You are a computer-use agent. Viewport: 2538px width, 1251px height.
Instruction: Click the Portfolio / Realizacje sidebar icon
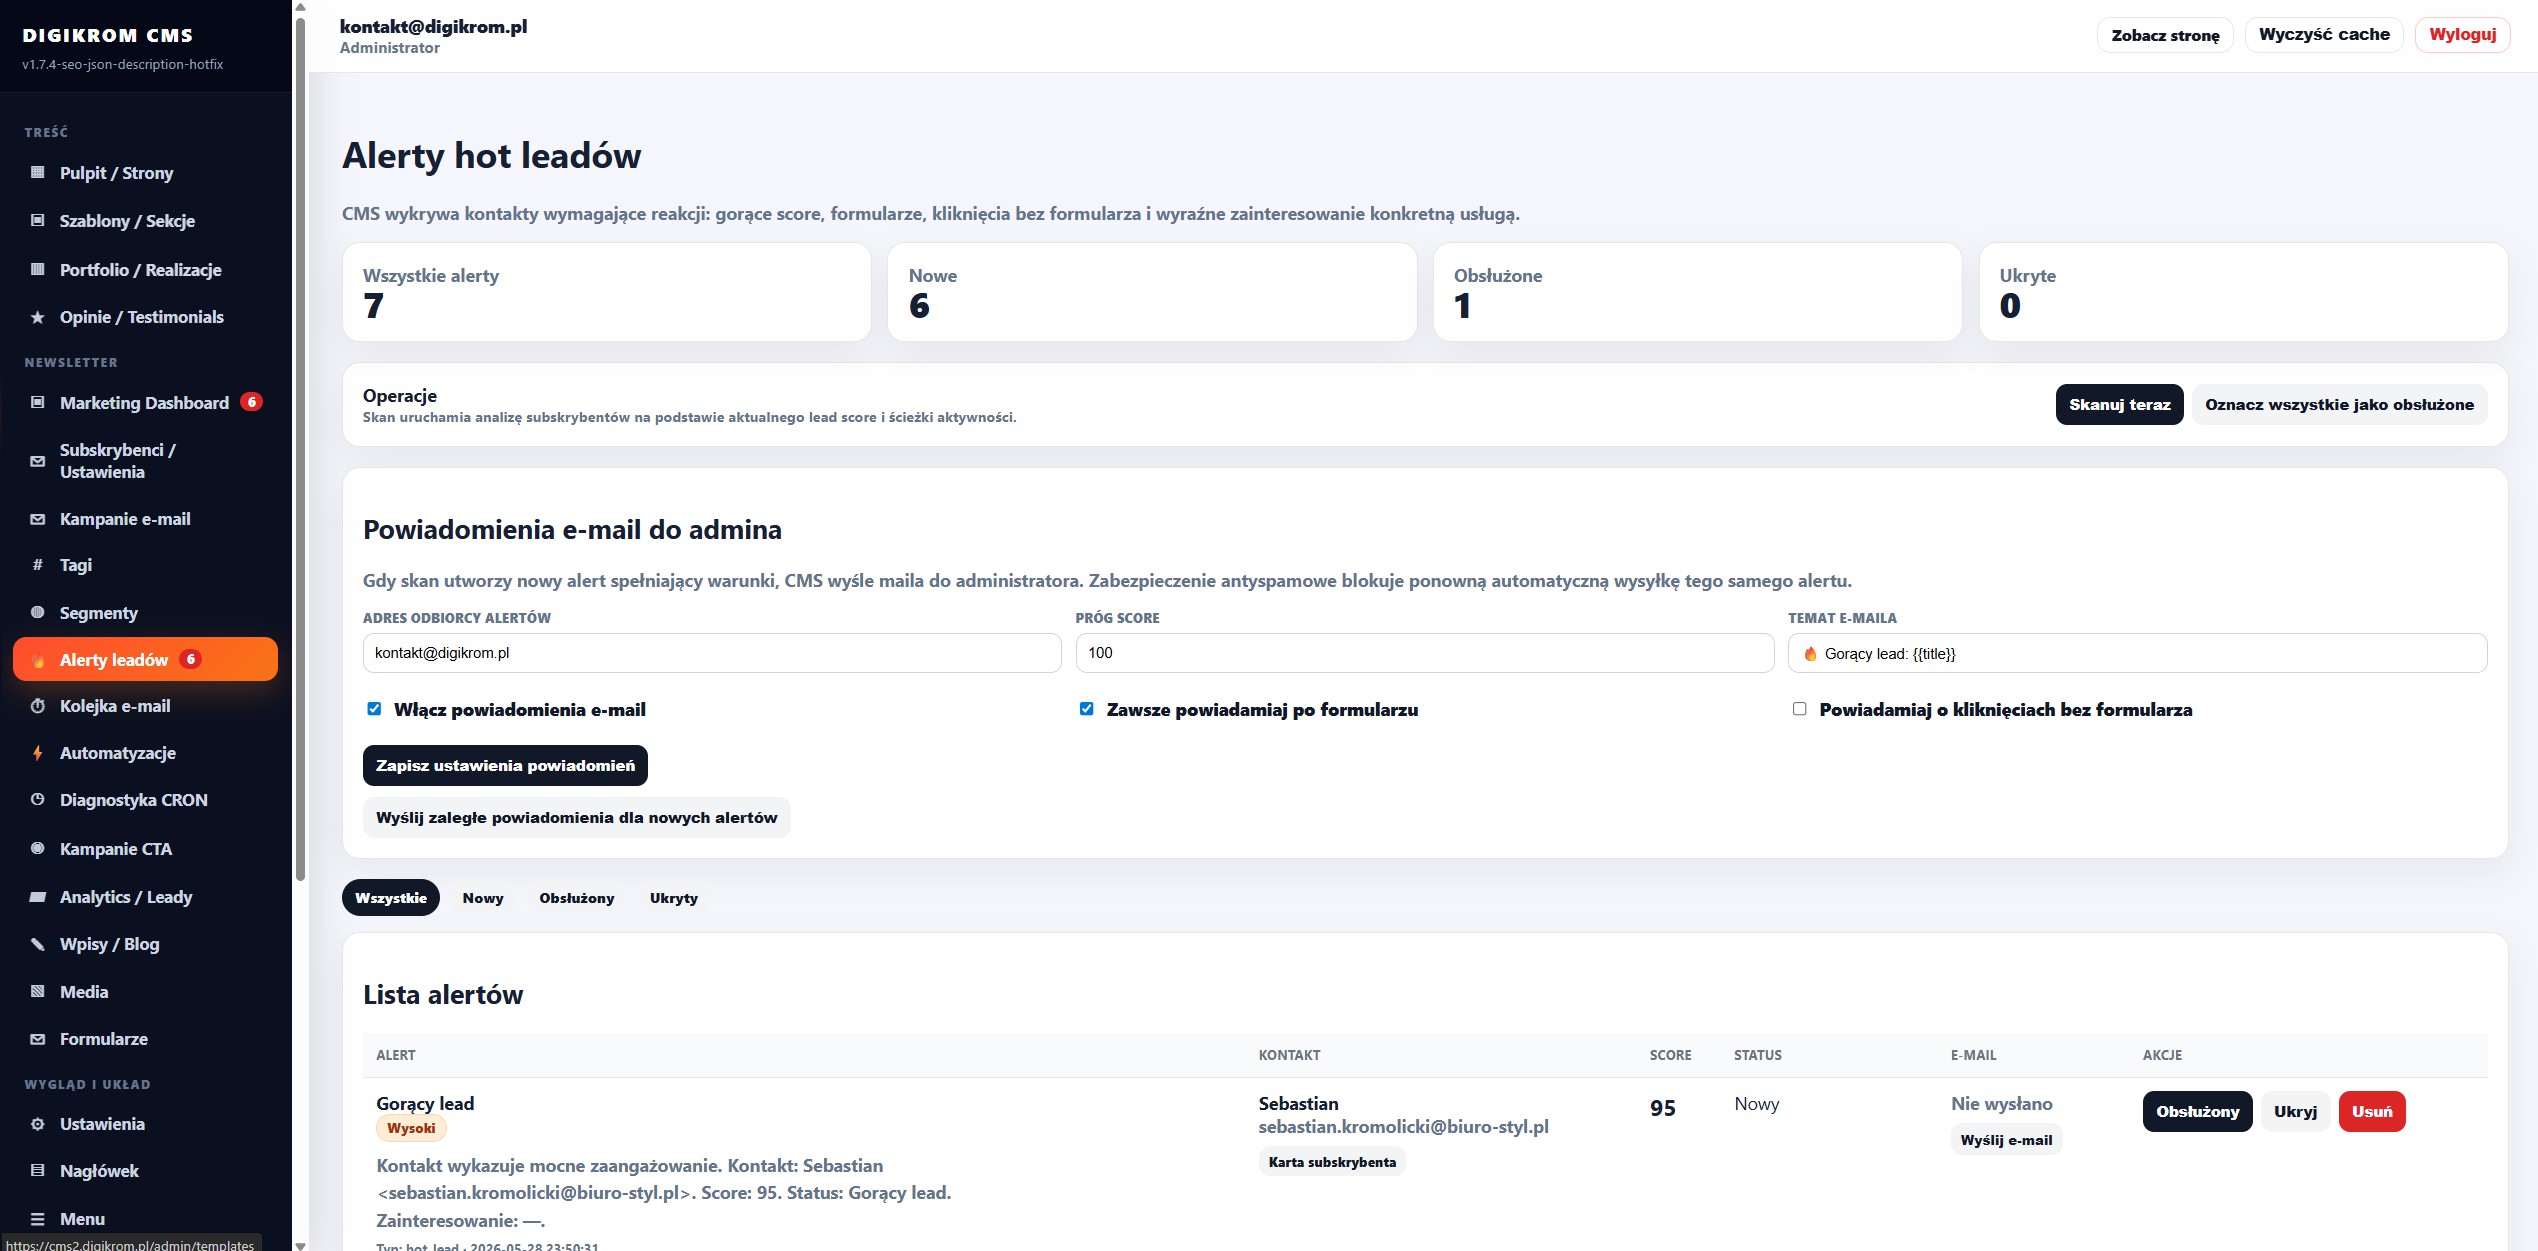pyautogui.click(x=38, y=270)
